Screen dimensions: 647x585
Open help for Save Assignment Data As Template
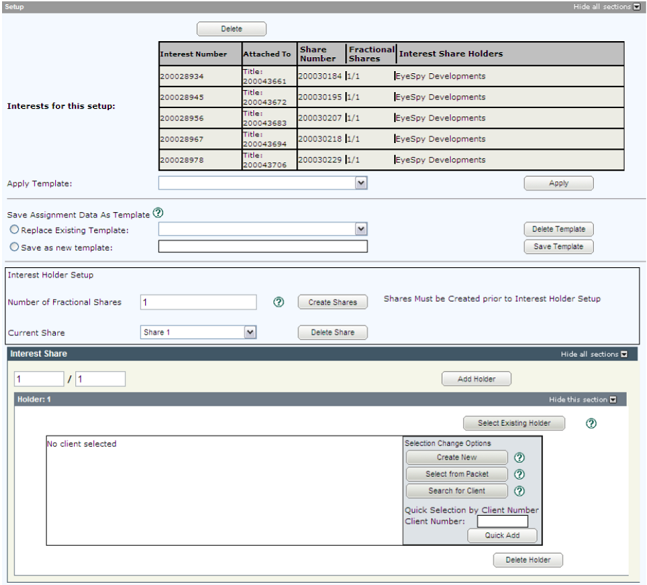click(x=158, y=213)
